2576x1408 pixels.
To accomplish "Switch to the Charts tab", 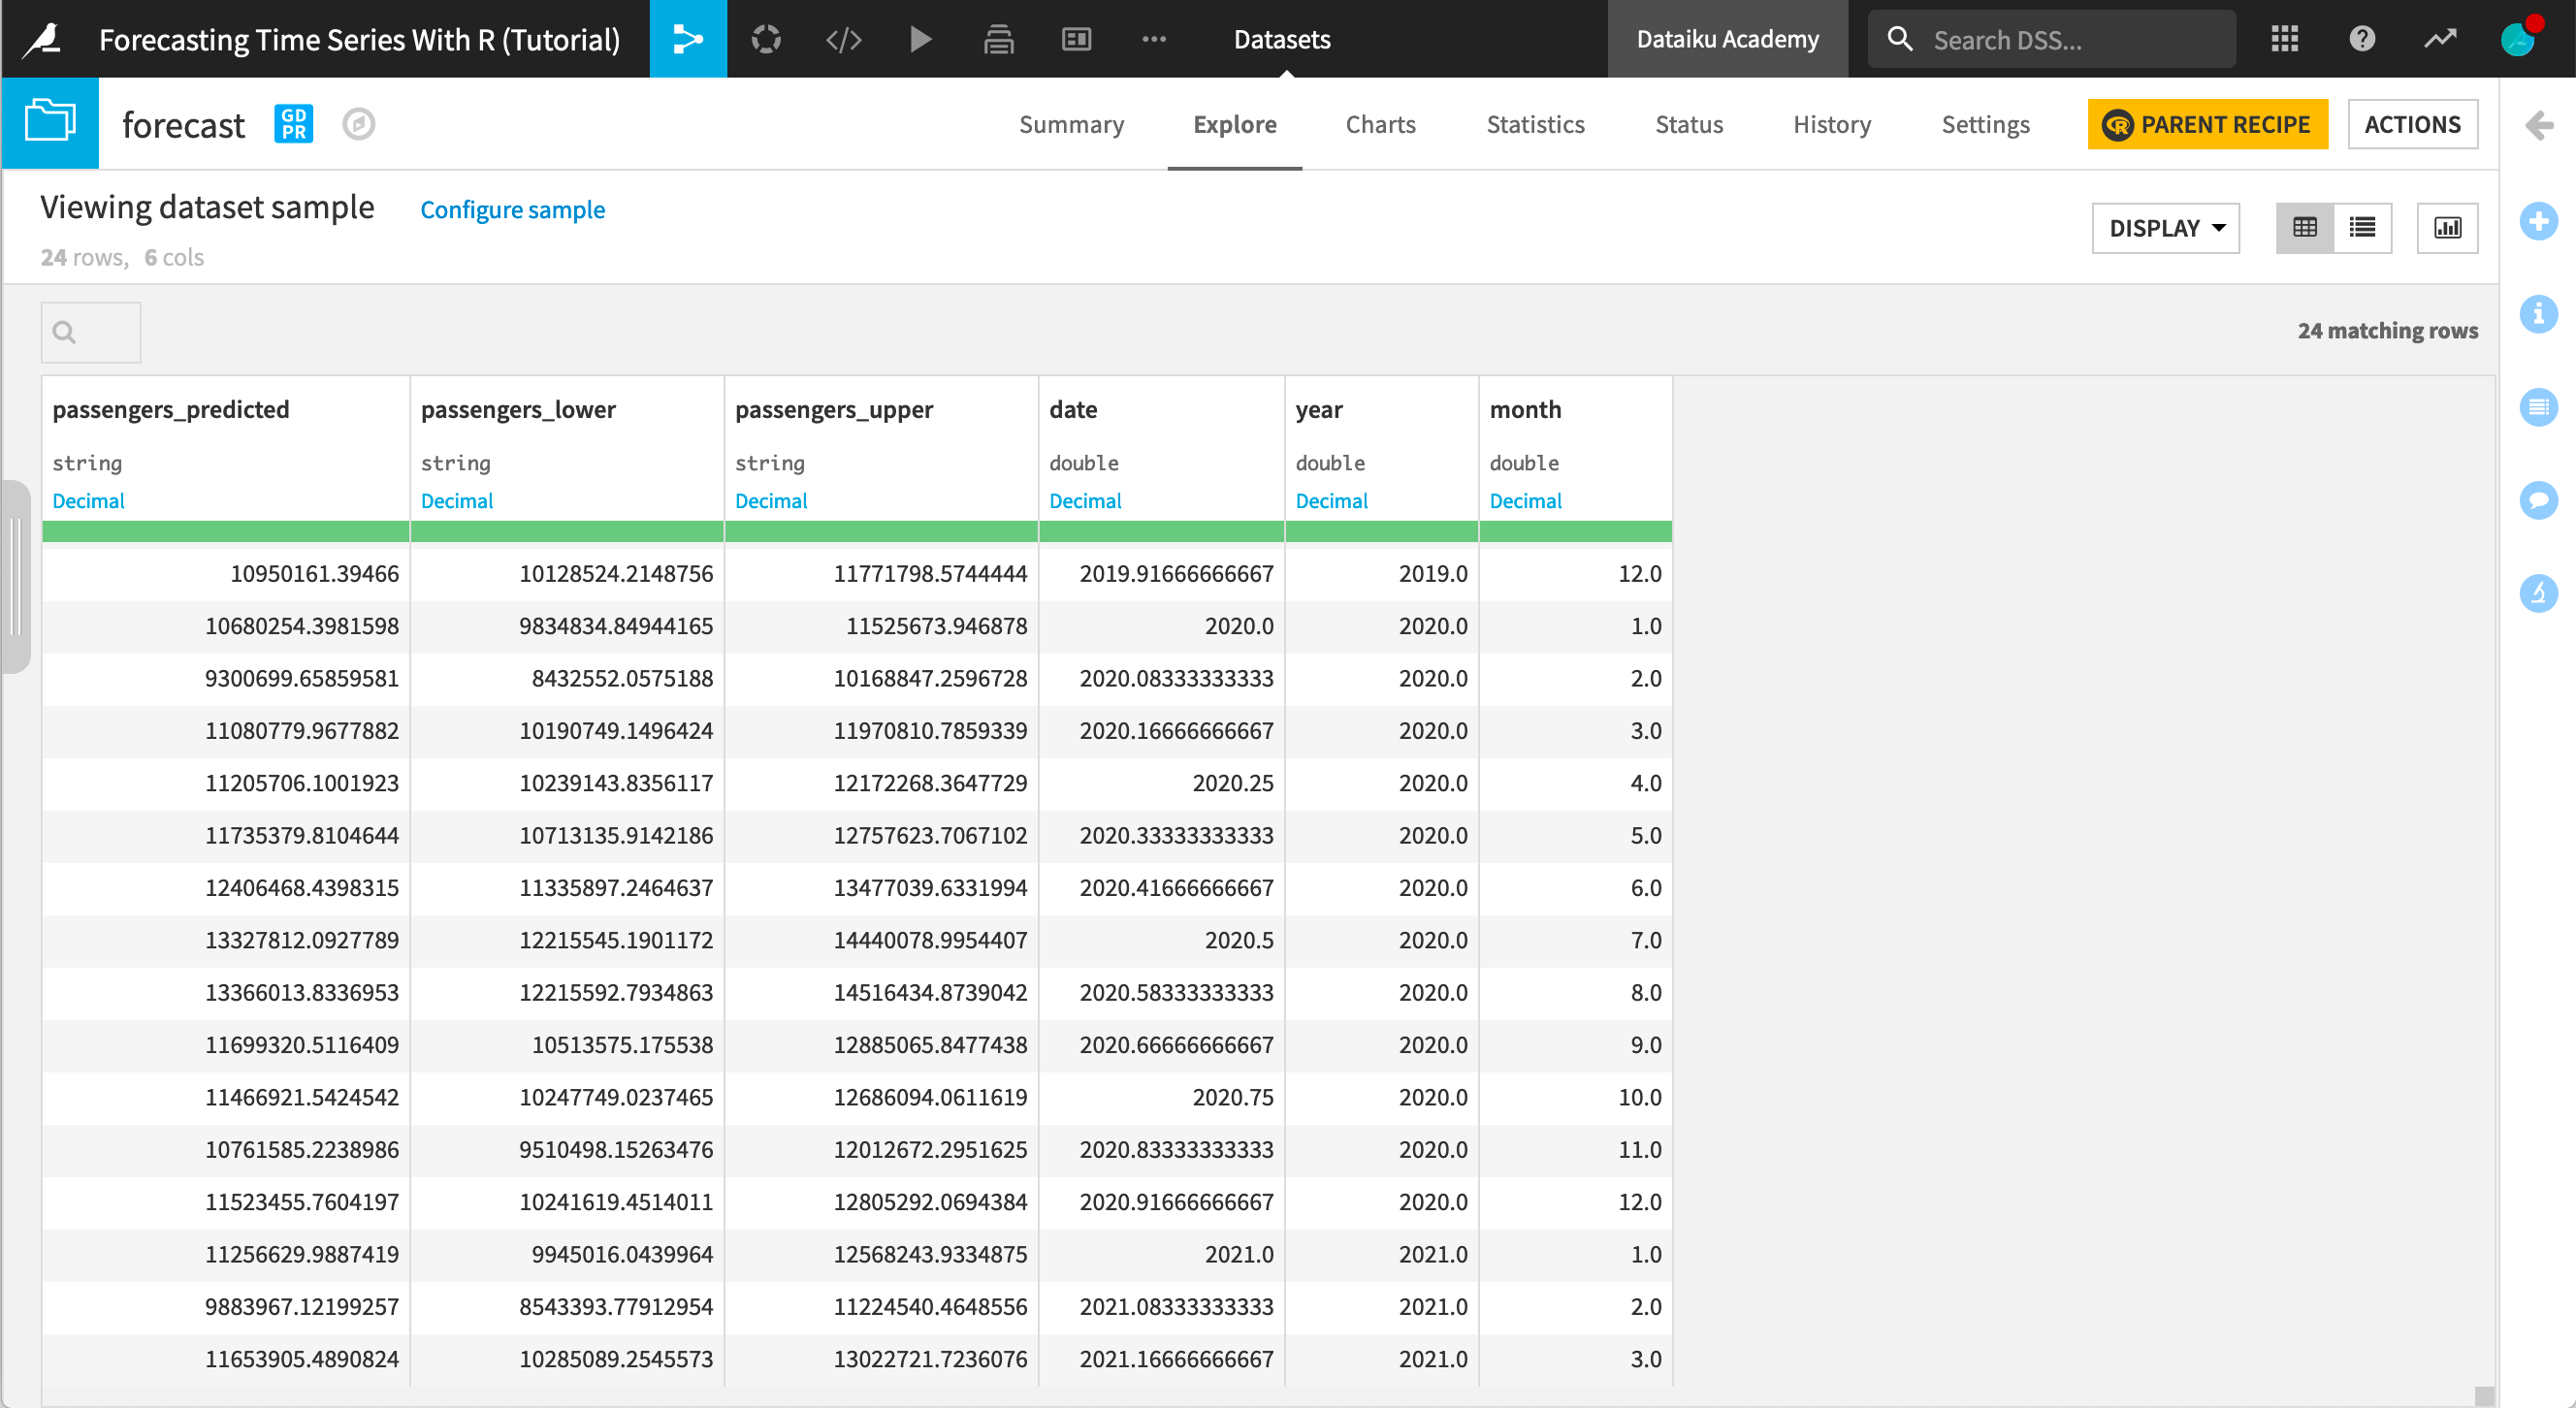I will (1380, 124).
